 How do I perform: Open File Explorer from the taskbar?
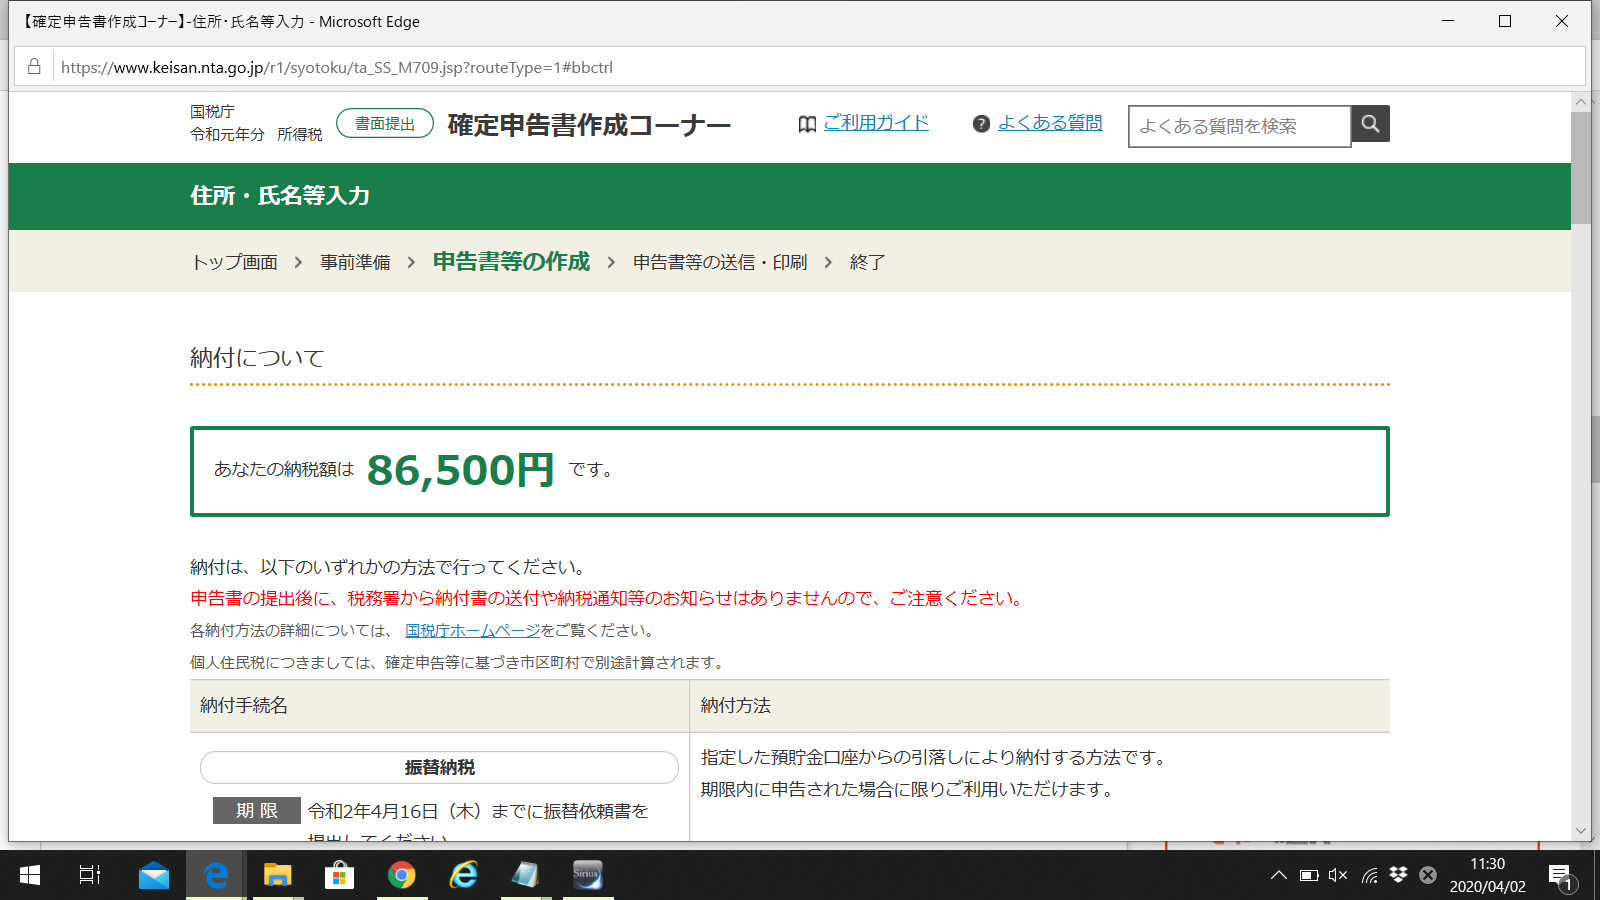277,876
